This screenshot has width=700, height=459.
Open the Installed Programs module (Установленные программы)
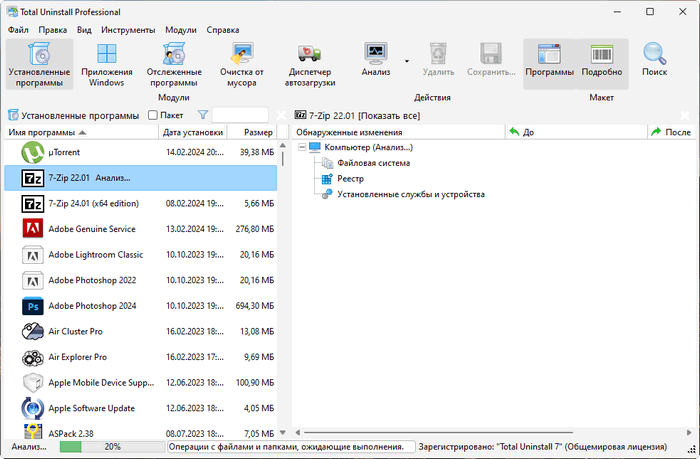coord(39,64)
